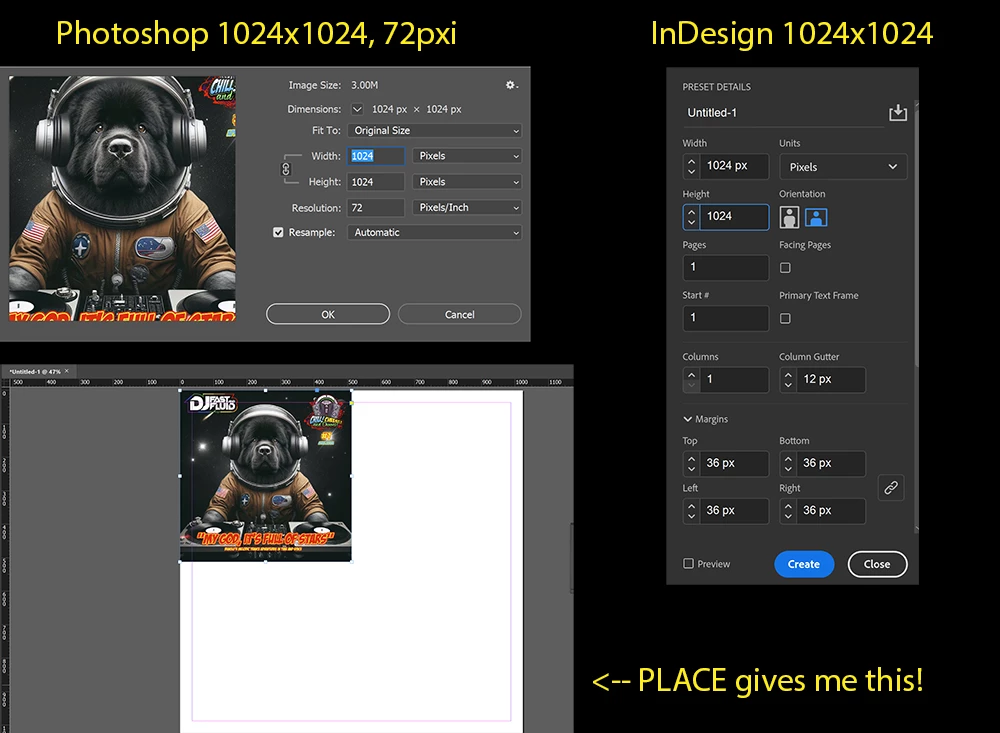Click the Height field in Image Size dialog
The image size is (1000, 733).
[x=376, y=182]
